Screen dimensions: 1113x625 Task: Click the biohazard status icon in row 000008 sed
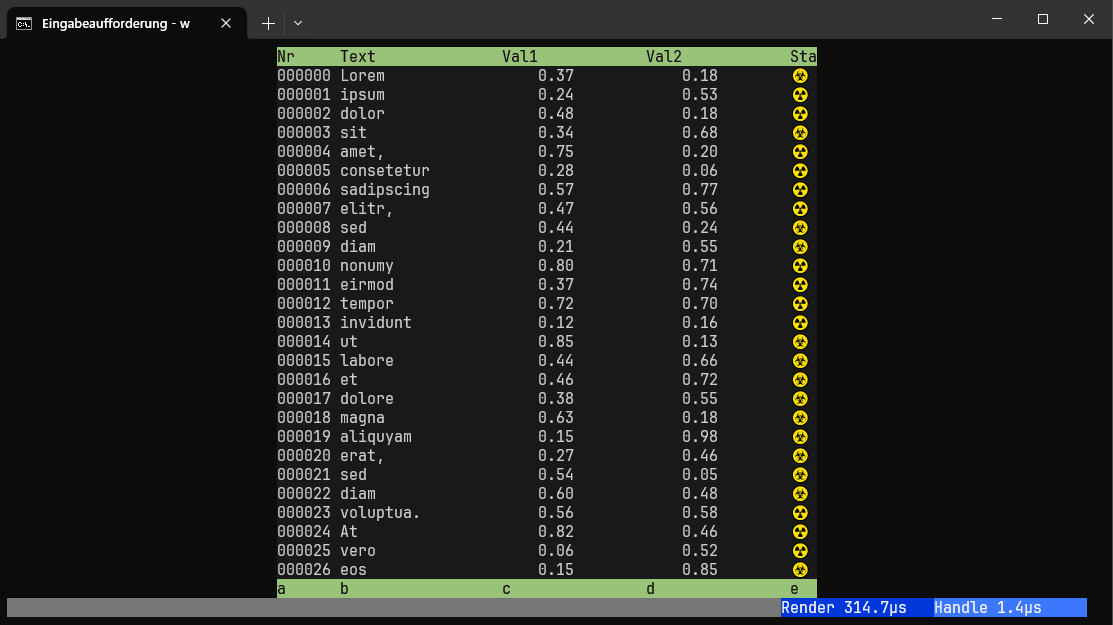(800, 228)
